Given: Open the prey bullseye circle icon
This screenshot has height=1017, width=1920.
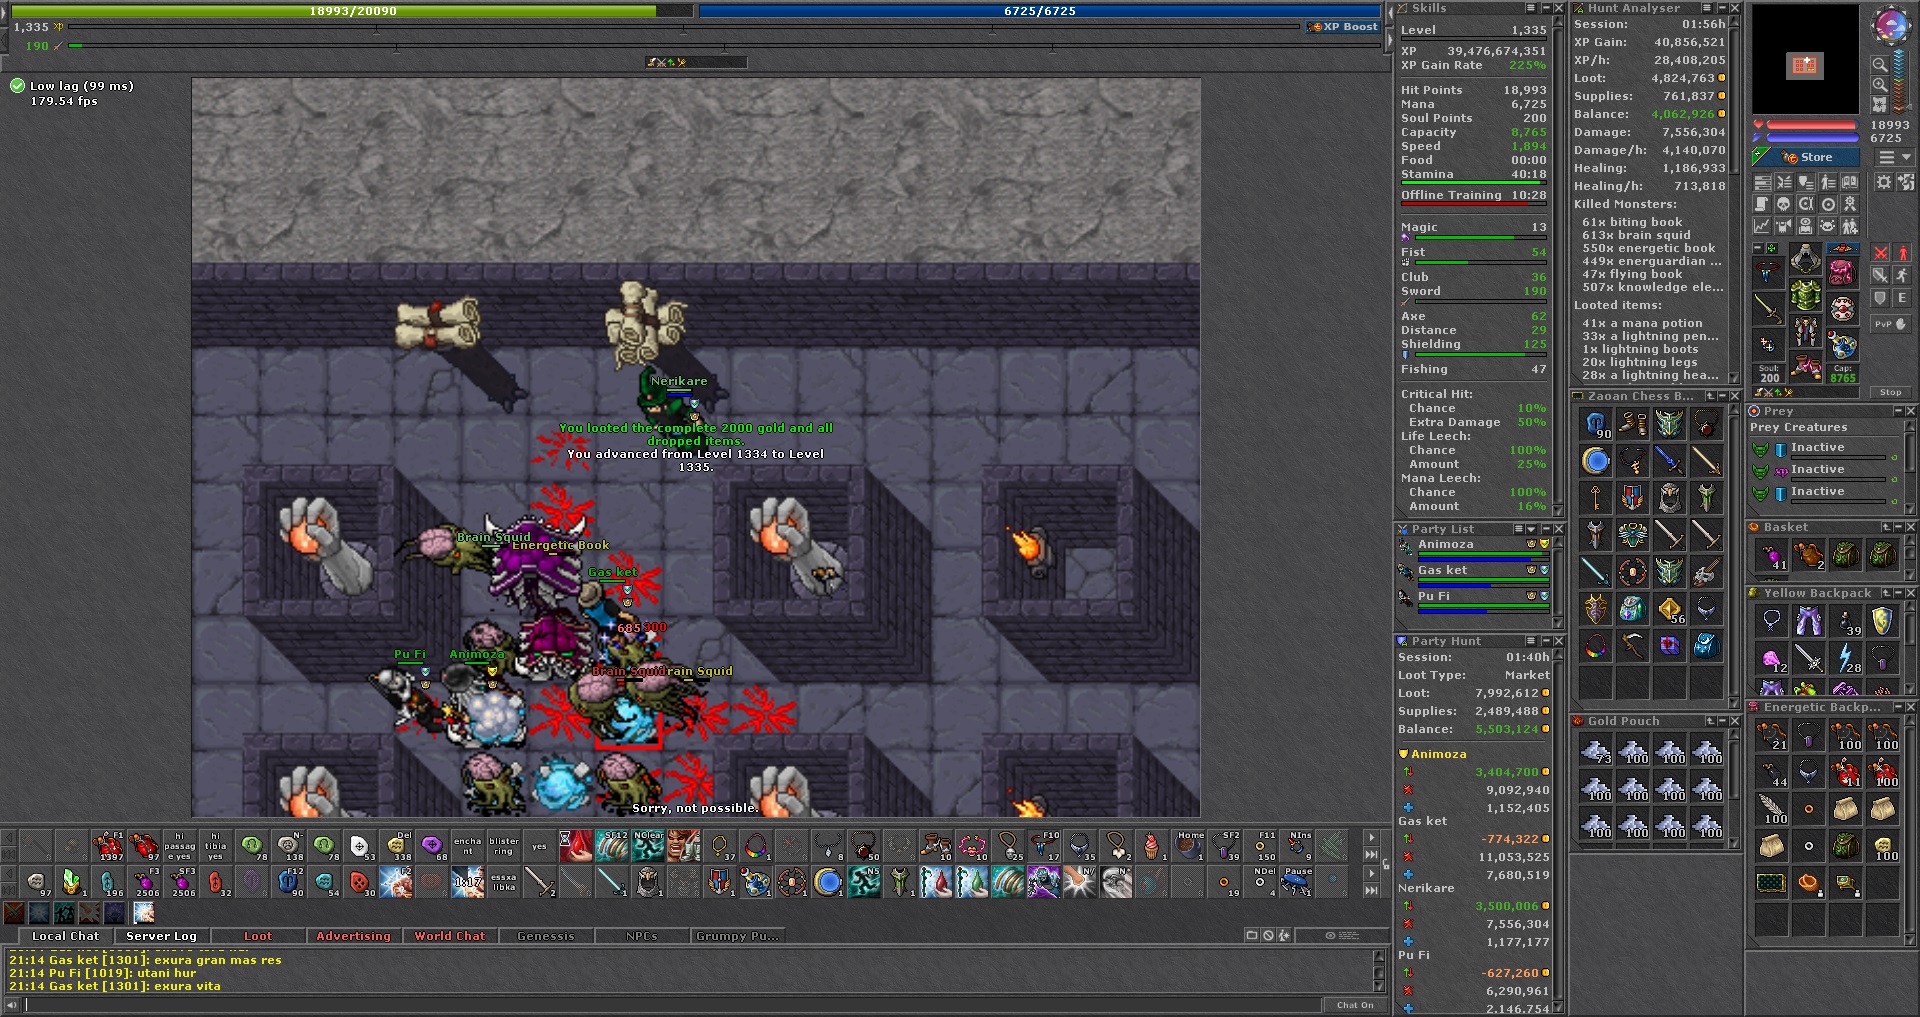Looking at the screenshot, I should 1828,204.
